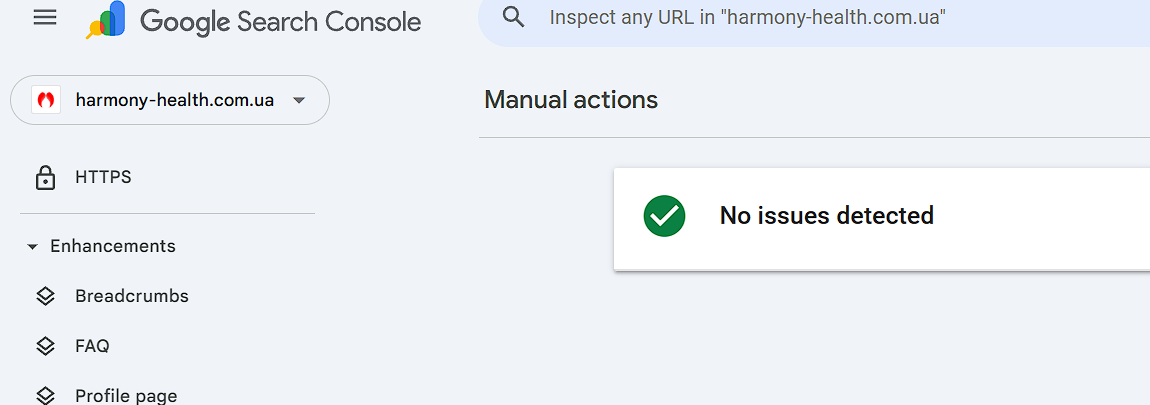Viewport: 1150px width, 405px height.
Task: Collapse the Enhancements section arrow
Action: click(33, 247)
